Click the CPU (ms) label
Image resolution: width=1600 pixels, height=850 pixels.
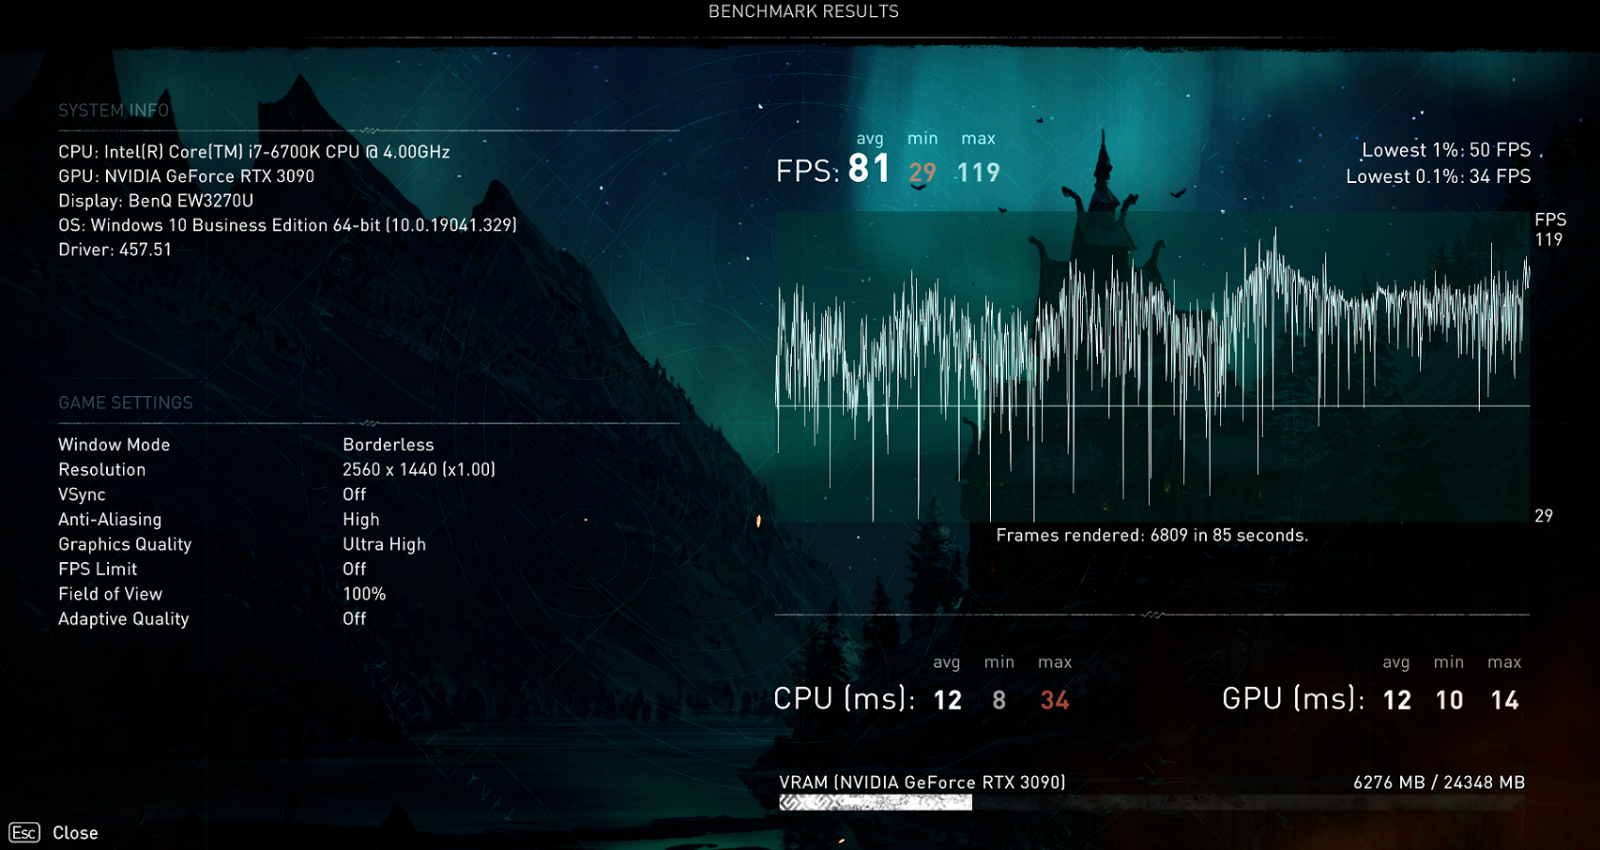click(844, 698)
